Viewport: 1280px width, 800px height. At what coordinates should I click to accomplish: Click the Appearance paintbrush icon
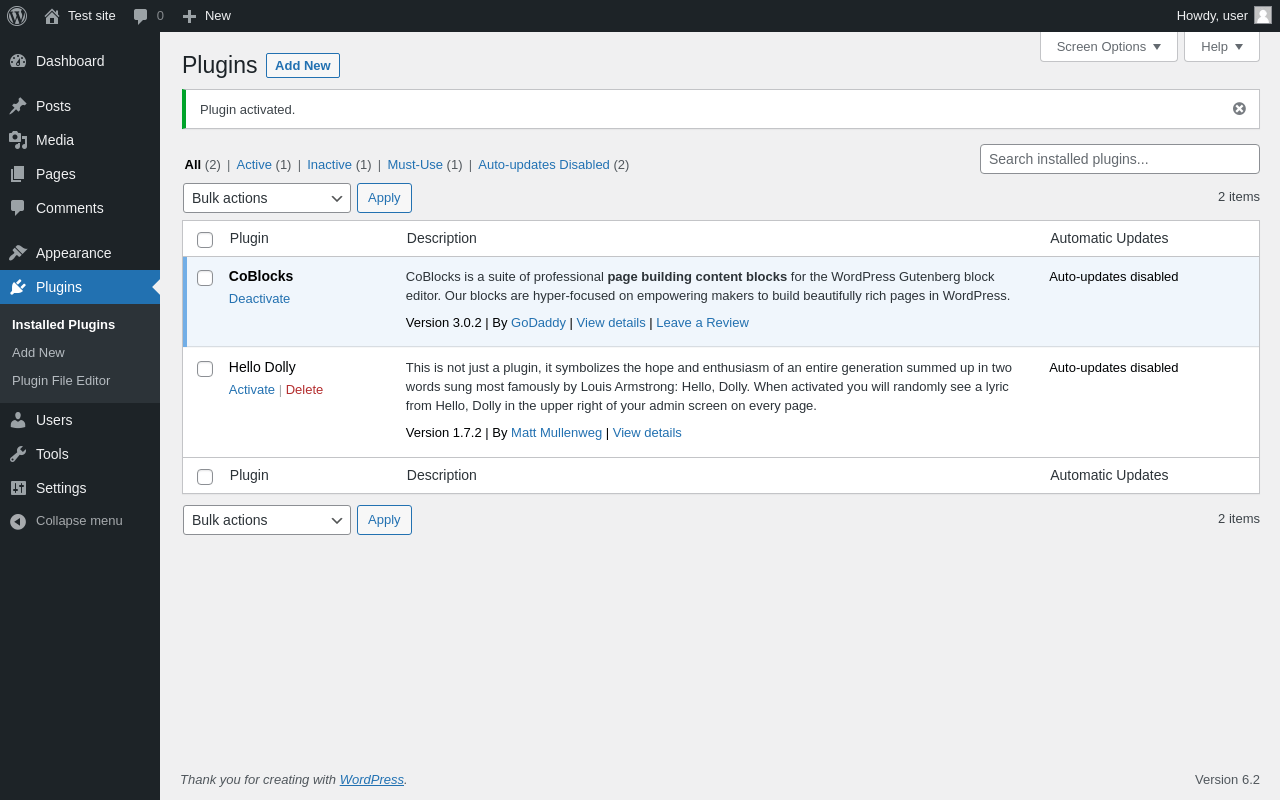click(x=18, y=253)
